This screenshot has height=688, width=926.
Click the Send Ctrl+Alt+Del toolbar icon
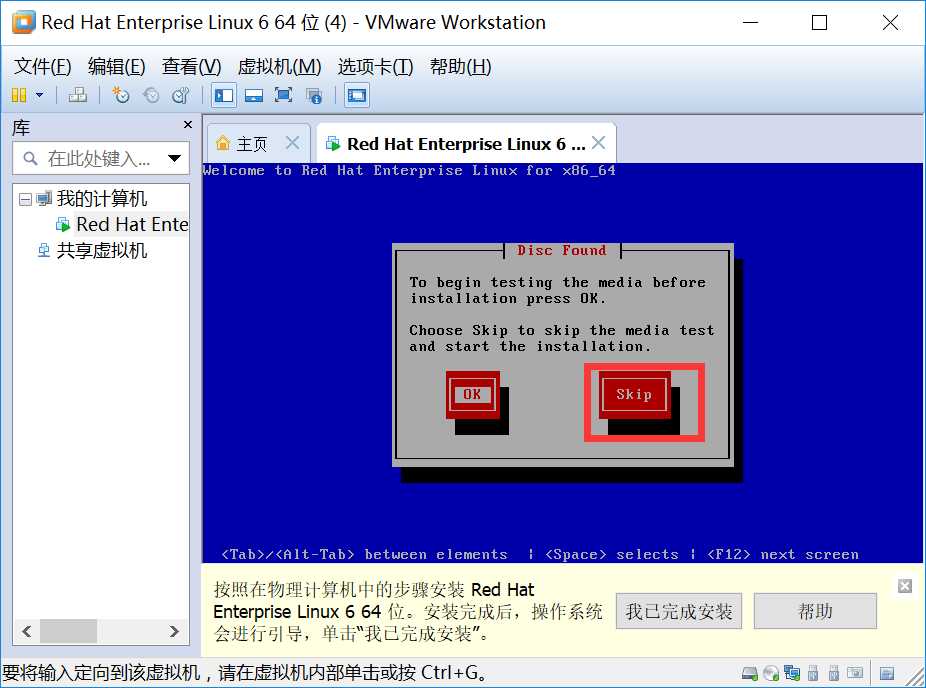coord(77,95)
